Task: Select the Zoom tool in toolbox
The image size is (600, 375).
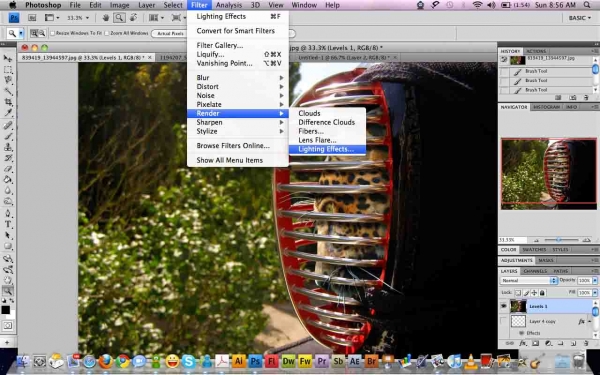Action: (x=8, y=292)
